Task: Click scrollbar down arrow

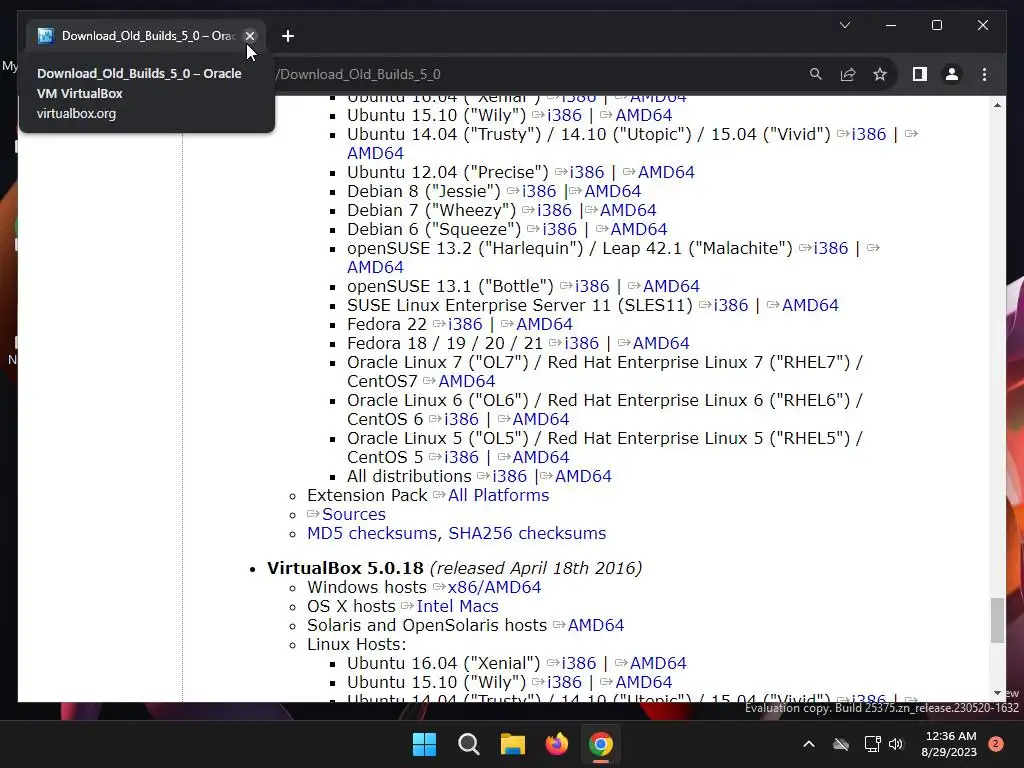Action: (997, 693)
